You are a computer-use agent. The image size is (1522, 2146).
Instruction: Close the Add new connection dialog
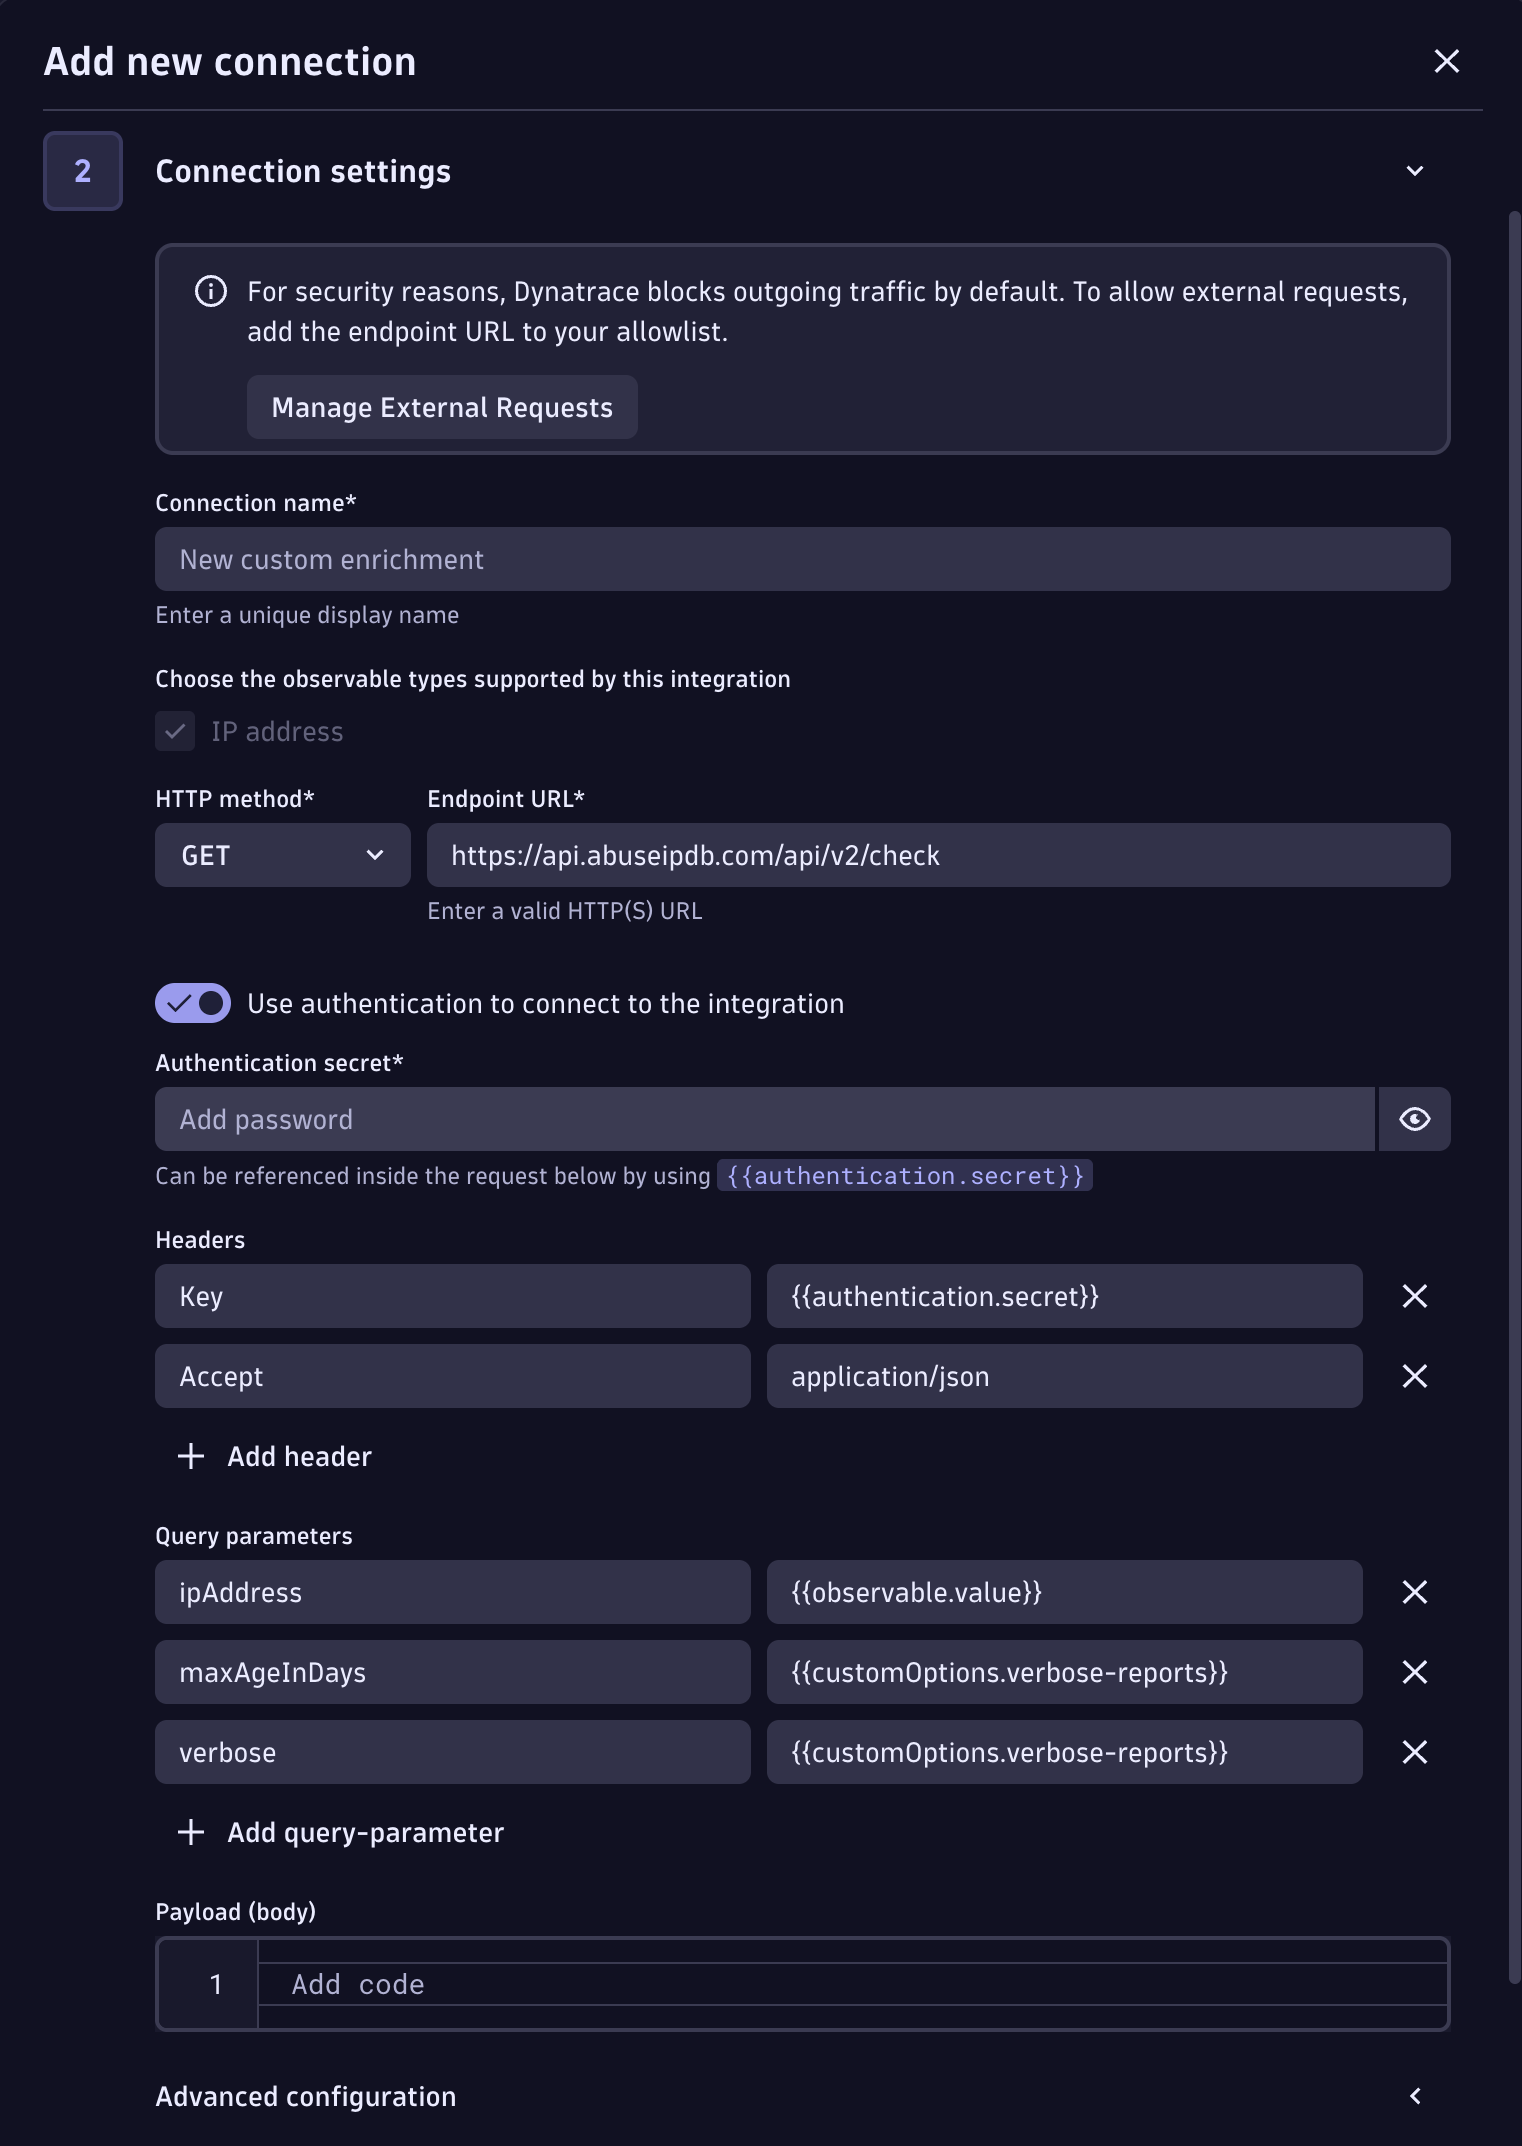click(x=1446, y=61)
